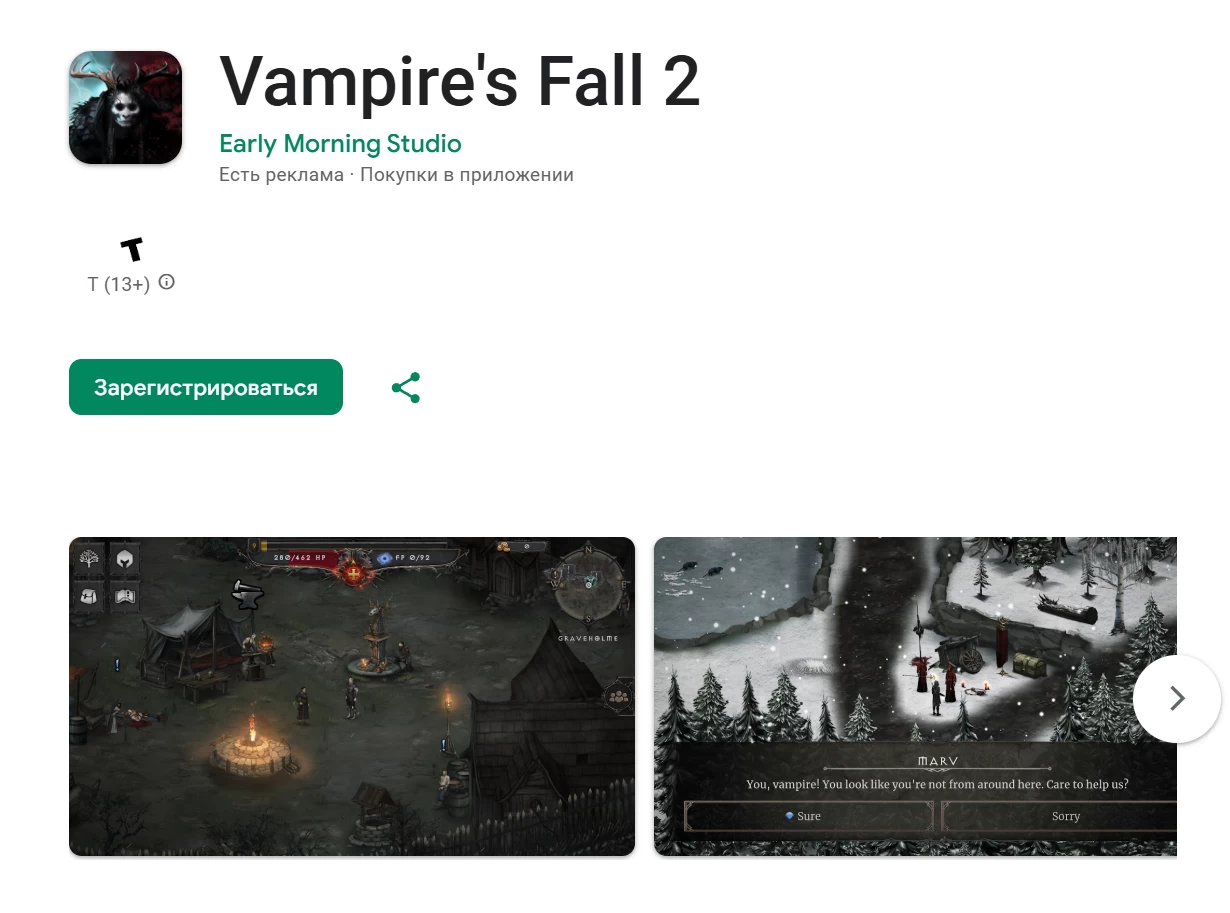Screen dimensions: 1230x913
Task: Click the Зарегистрироваться button
Action: coord(206,387)
